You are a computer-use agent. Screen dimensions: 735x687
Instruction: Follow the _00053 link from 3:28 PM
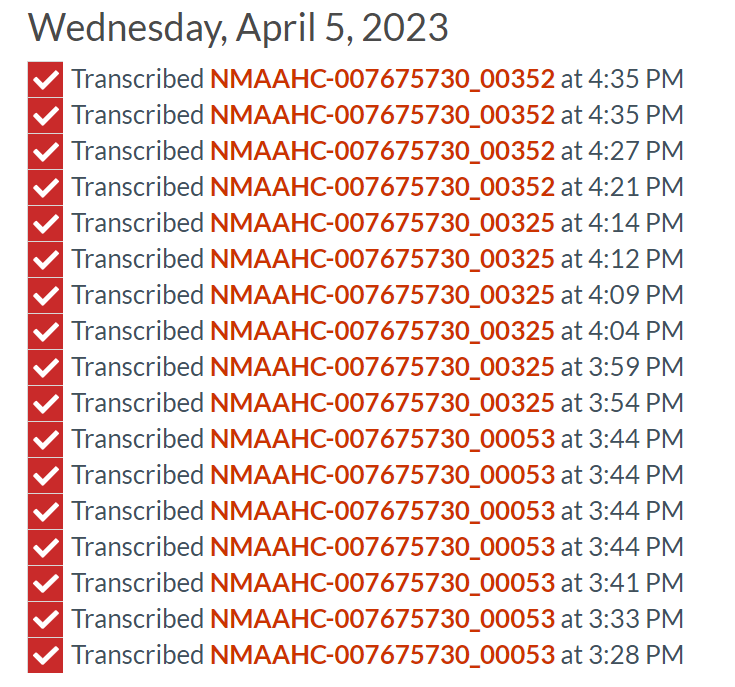(382, 655)
